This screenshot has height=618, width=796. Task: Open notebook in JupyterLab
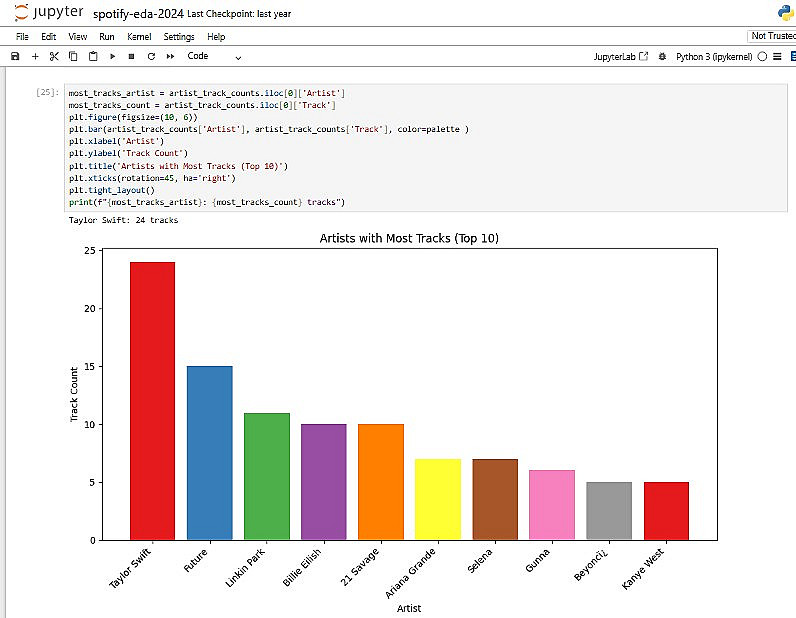620,56
